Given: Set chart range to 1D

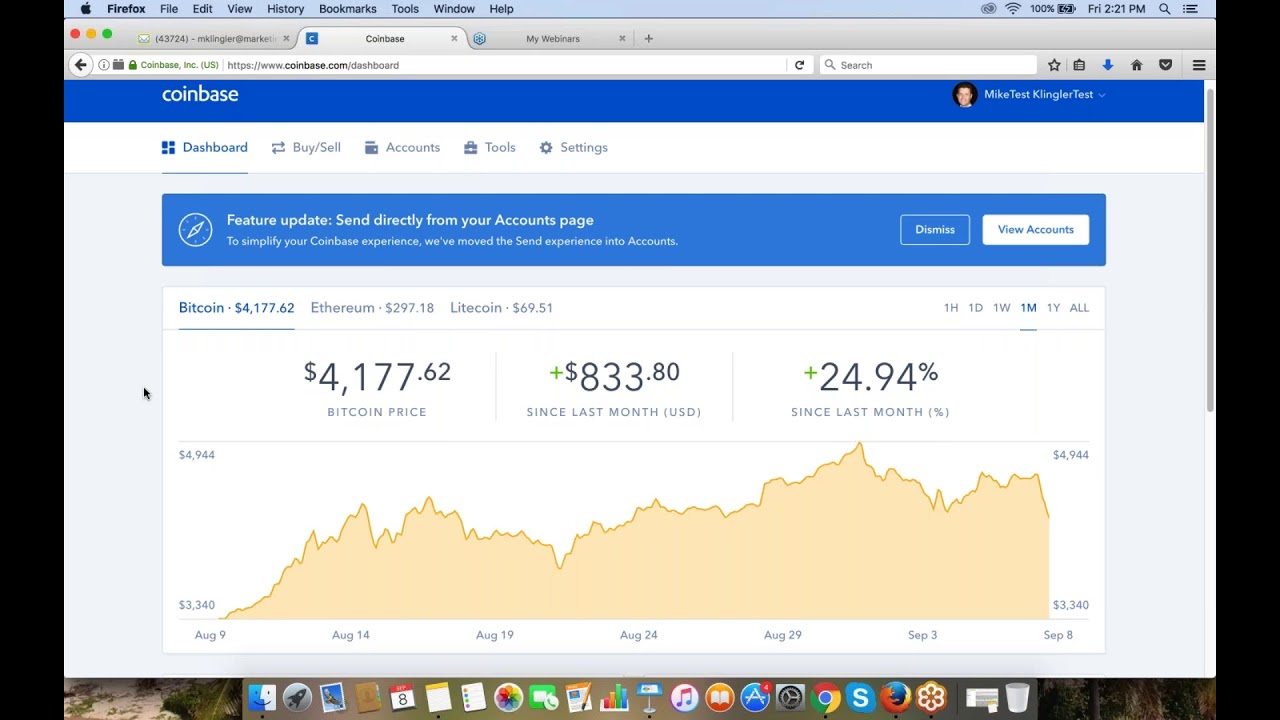Looking at the screenshot, I should click(975, 308).
